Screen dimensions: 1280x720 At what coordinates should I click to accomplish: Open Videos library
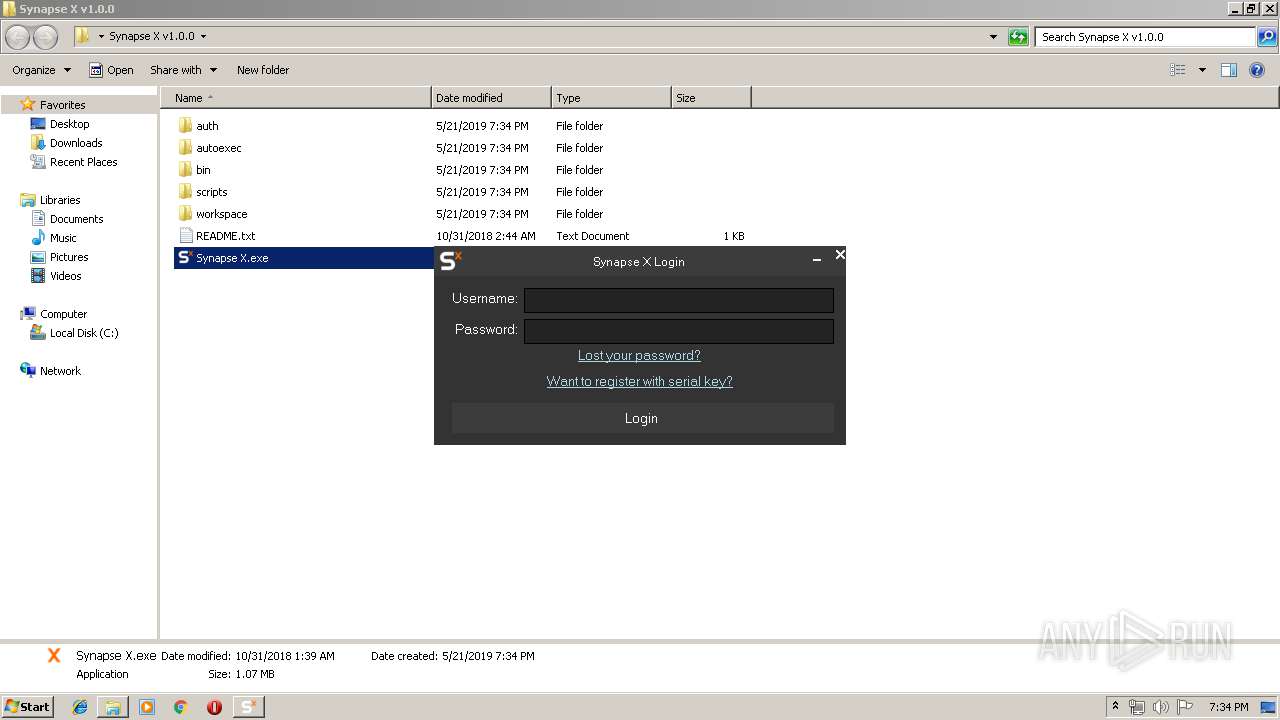point(66,276)
